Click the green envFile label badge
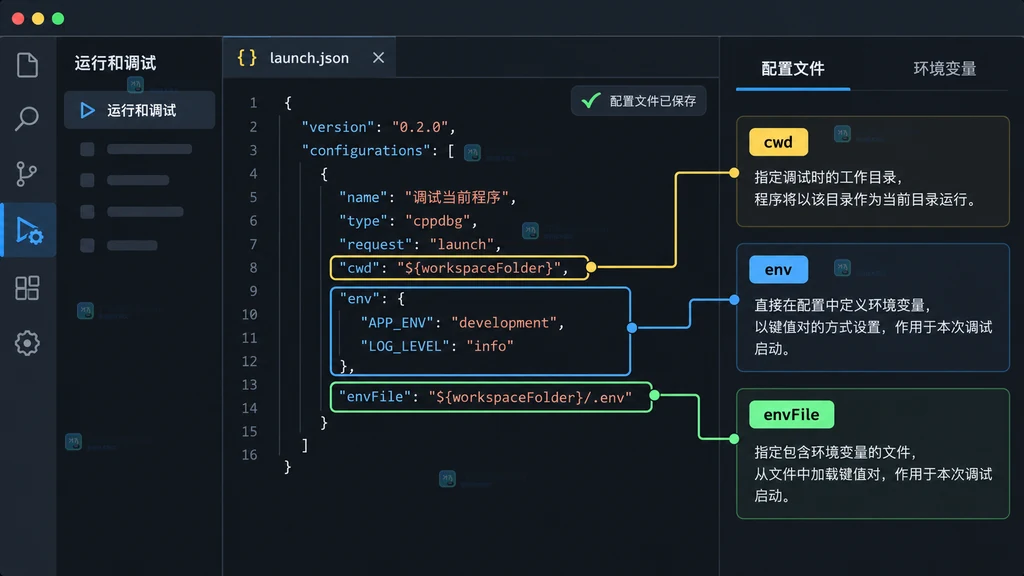The width and height of the screenshot is (1024, 576). pos(792,415)
